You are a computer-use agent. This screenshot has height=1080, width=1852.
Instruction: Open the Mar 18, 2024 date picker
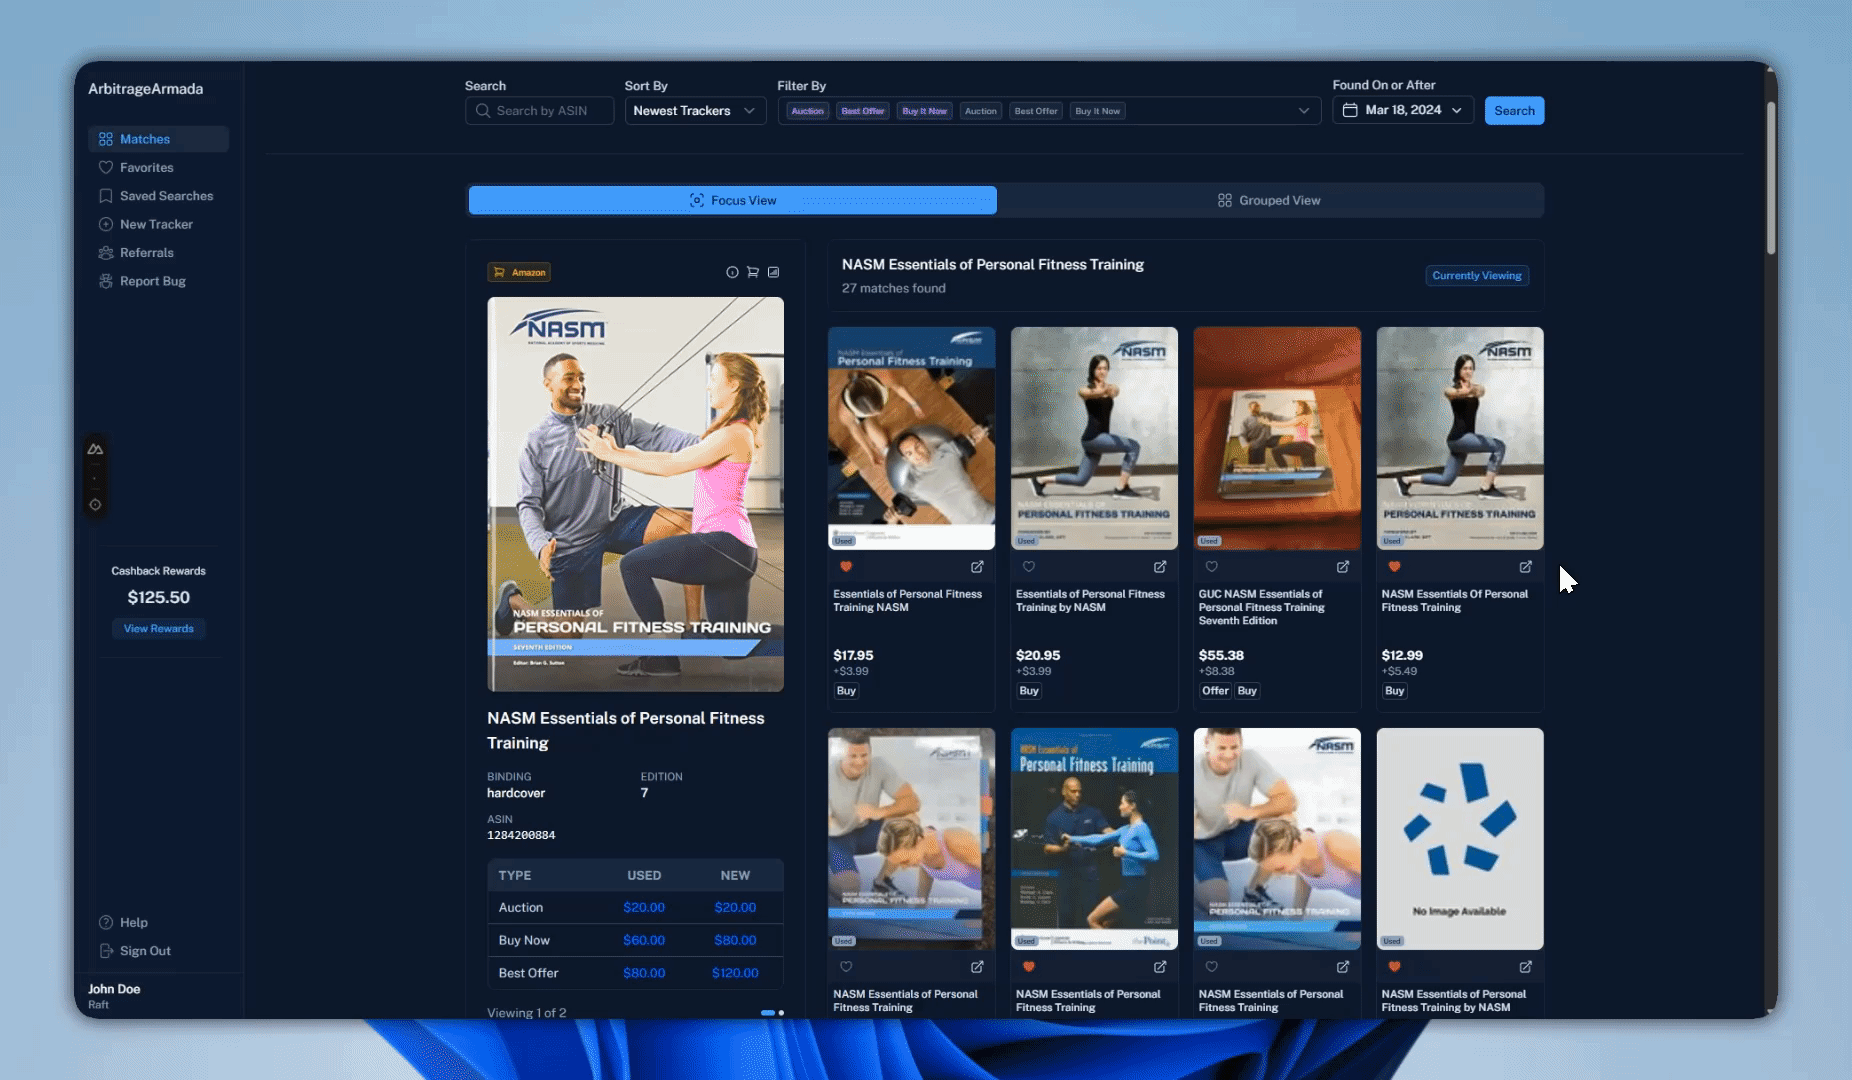(1403, 110)
